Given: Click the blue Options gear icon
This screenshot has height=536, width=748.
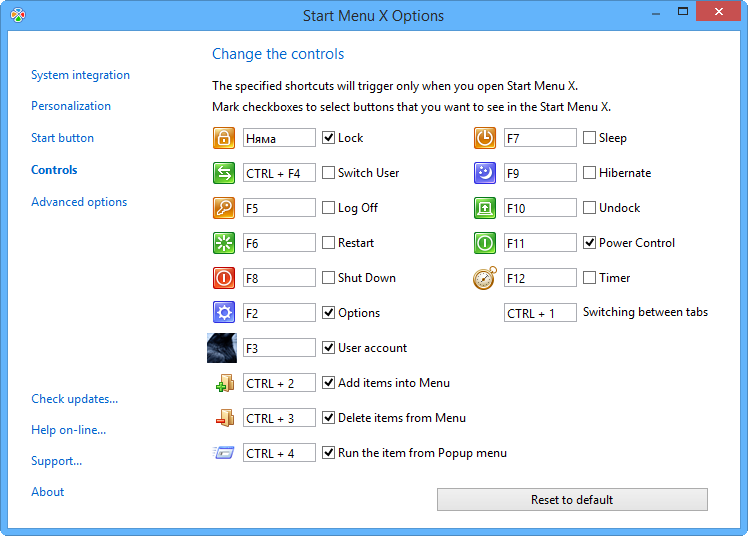Looking at the screenshot, I should click(224, 313).
